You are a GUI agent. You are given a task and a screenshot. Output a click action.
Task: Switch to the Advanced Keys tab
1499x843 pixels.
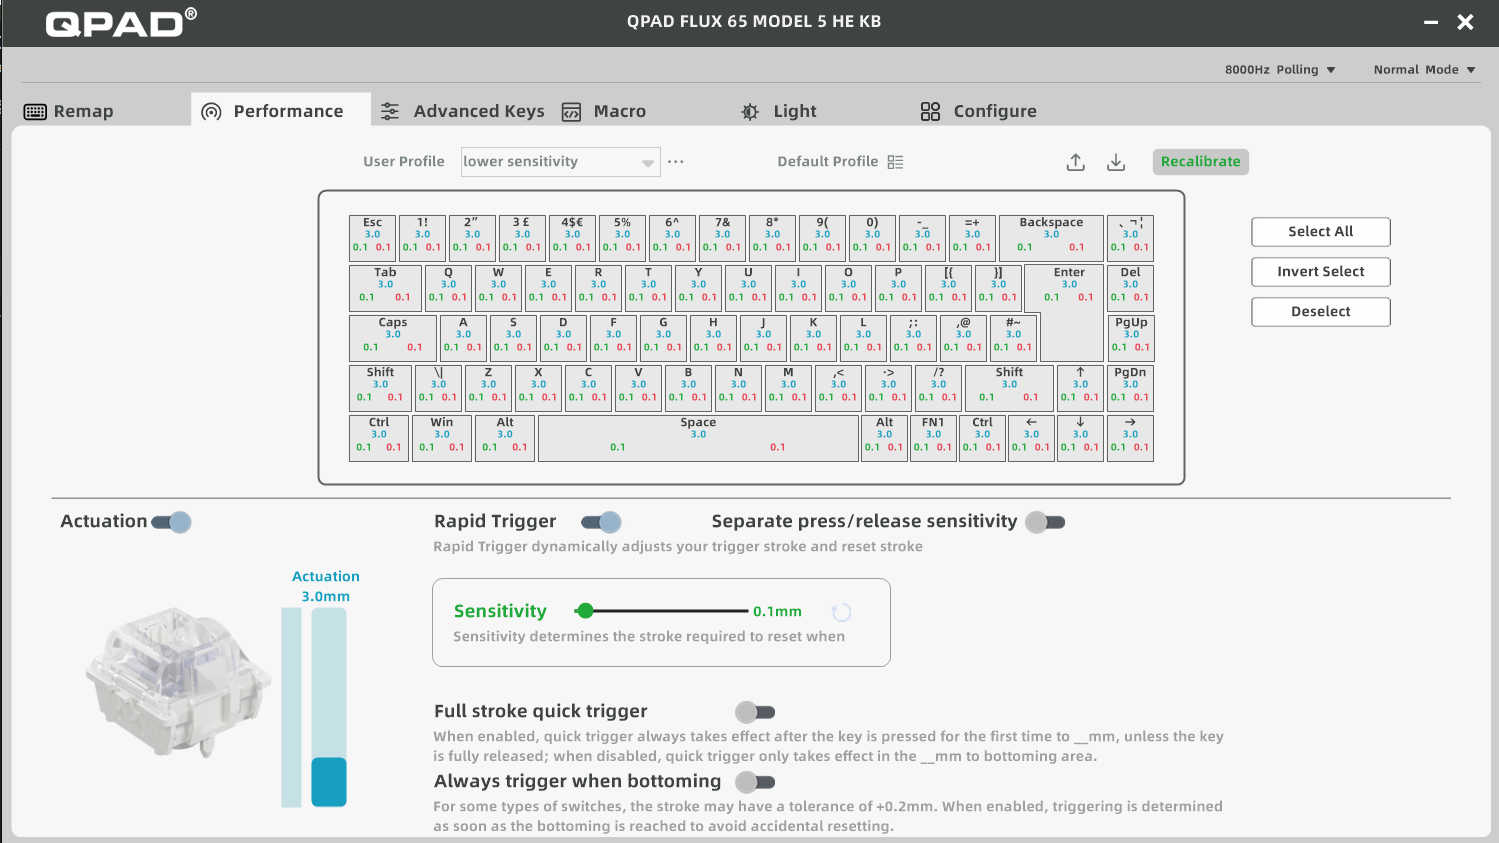point(463,111)
